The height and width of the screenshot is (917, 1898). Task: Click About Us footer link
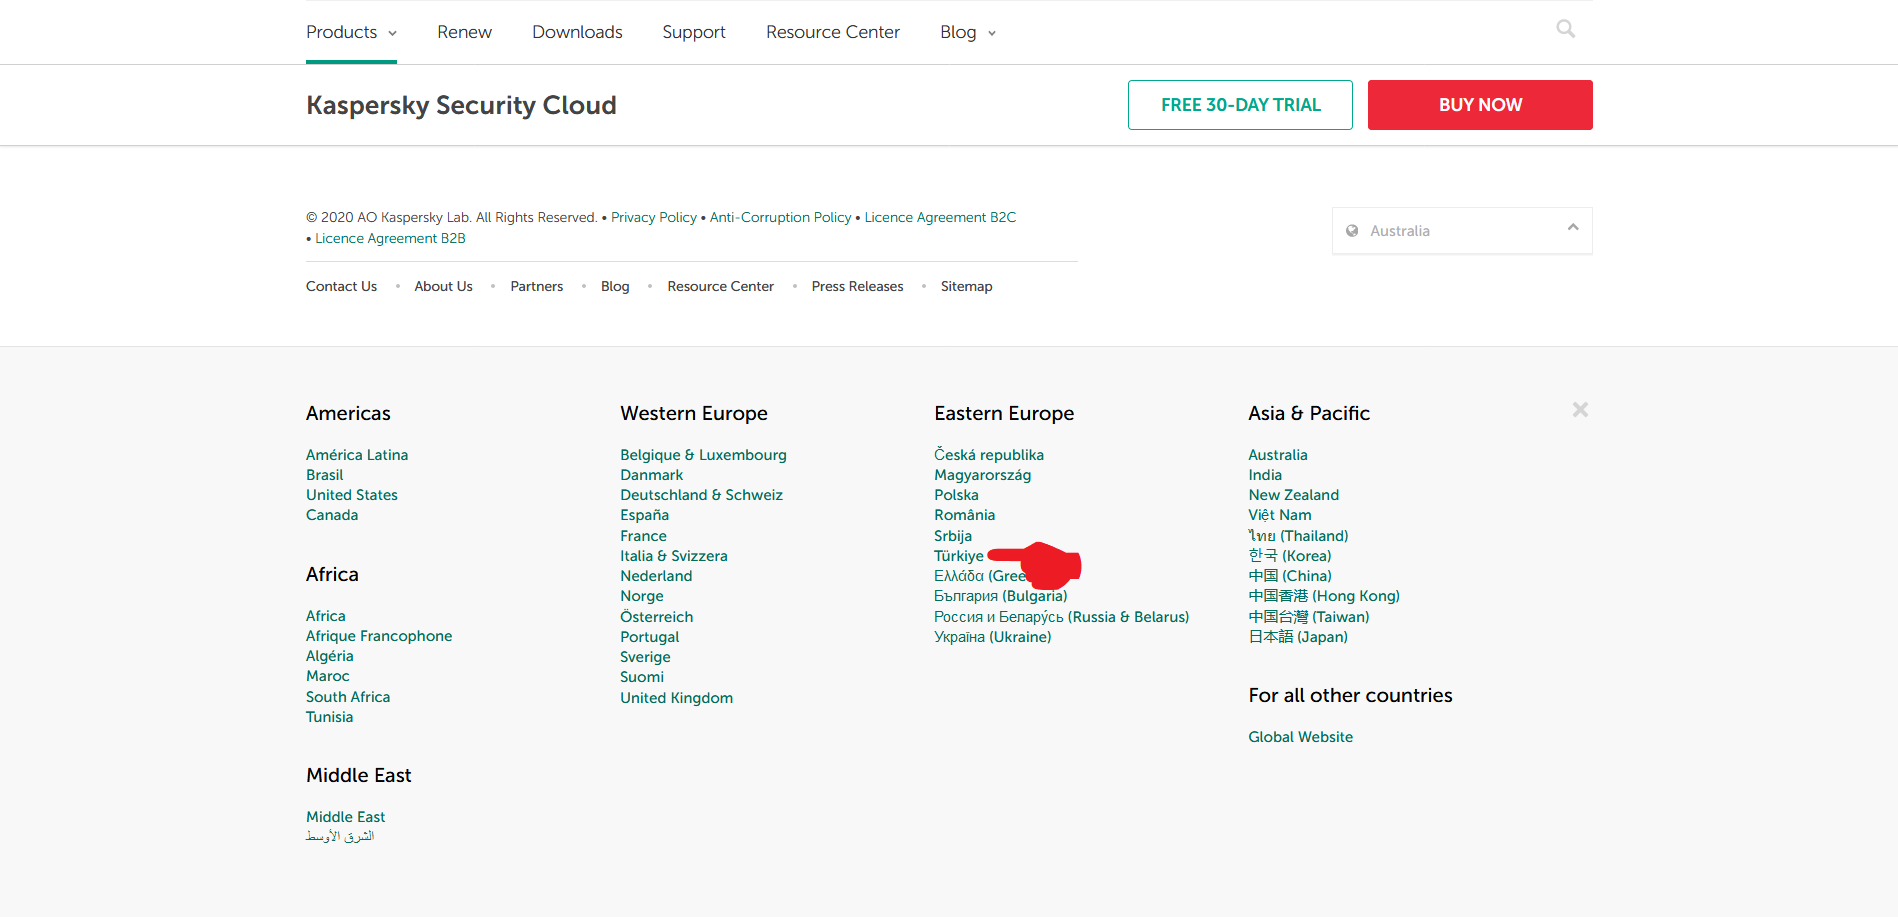[x=443, y=286]
